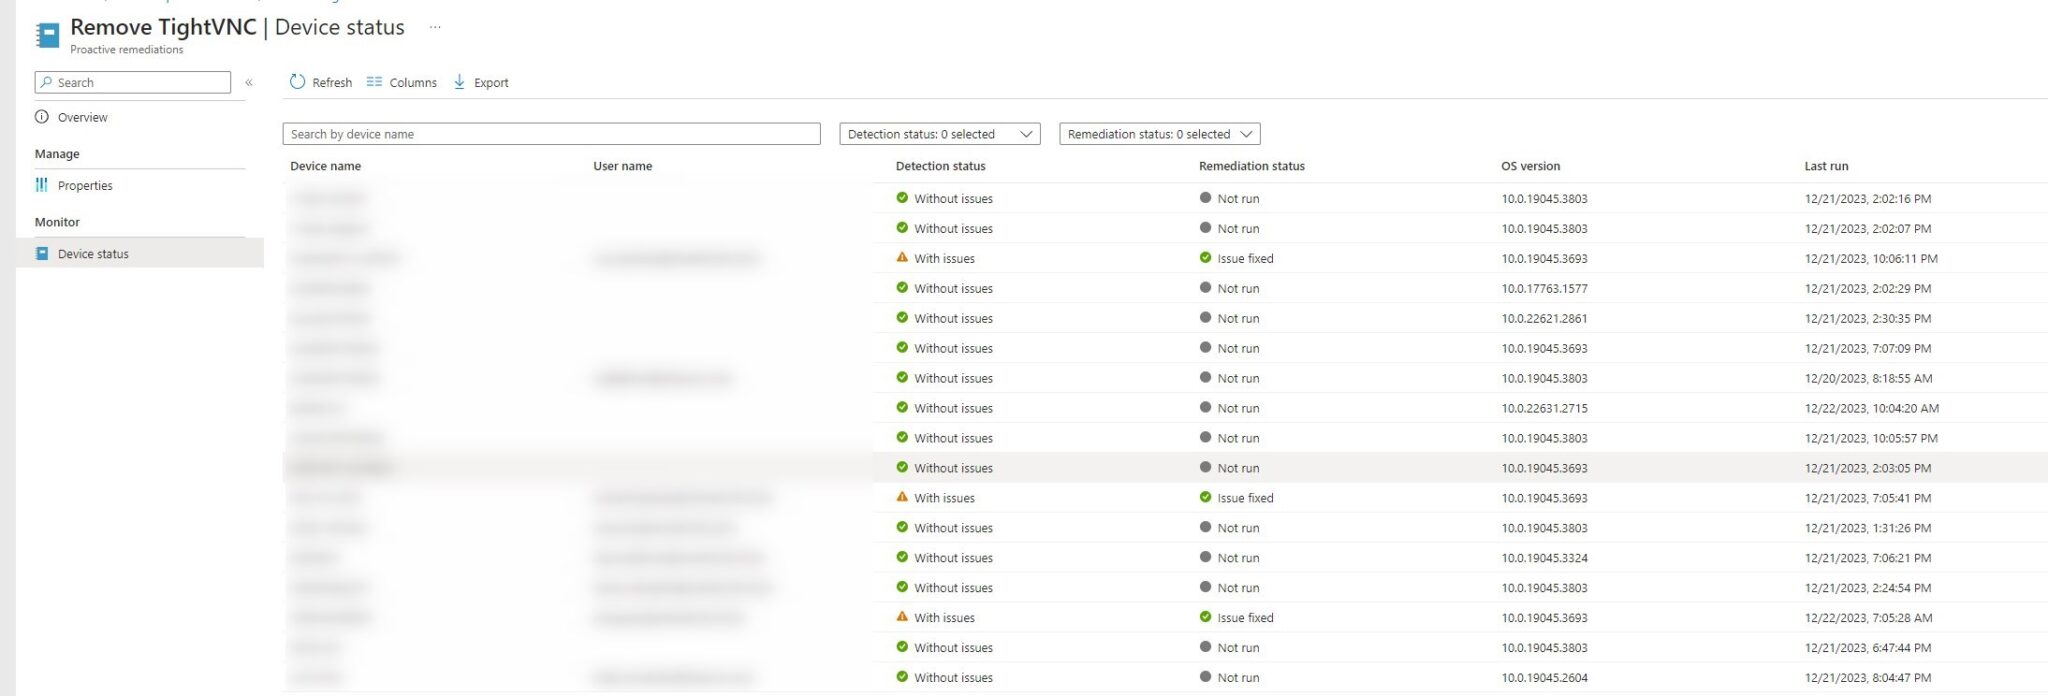Click Without issues on the 2:24:54 PM row
The height and width of the screenshot is (696, 2048).
(x=953, y=587)
